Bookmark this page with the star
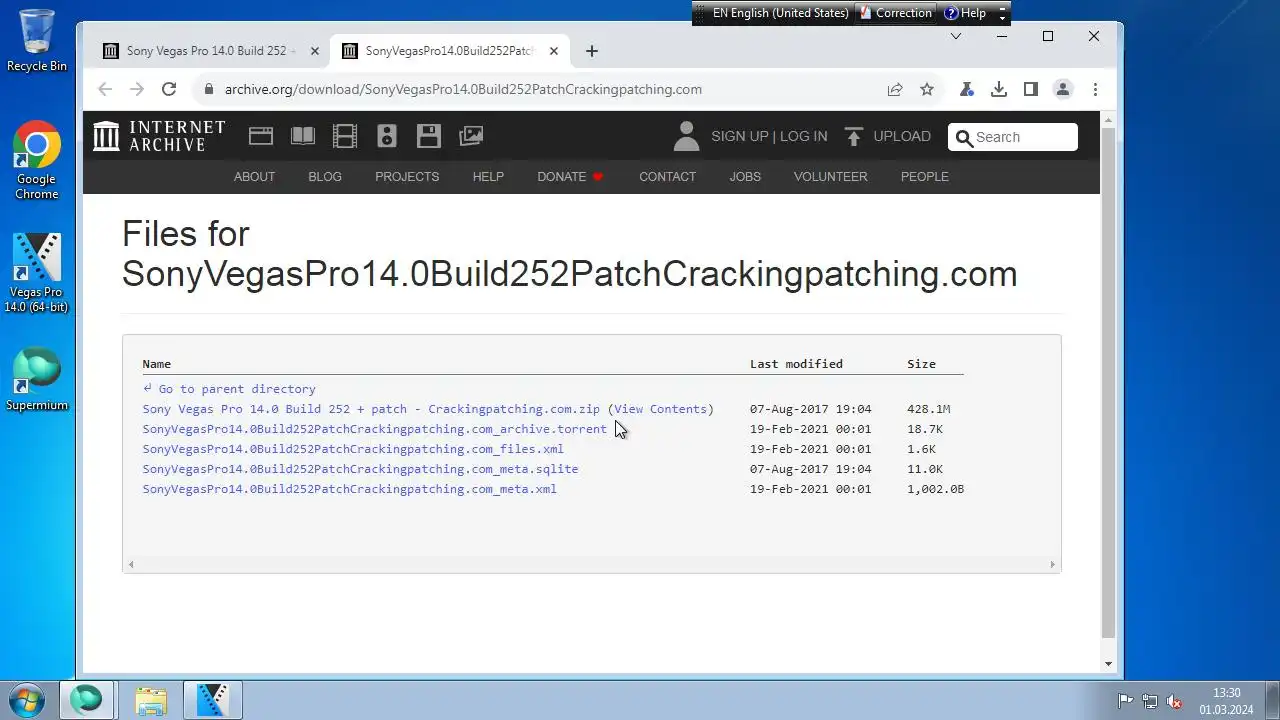Screen dimensions: 1280x720 coord(927,89)
